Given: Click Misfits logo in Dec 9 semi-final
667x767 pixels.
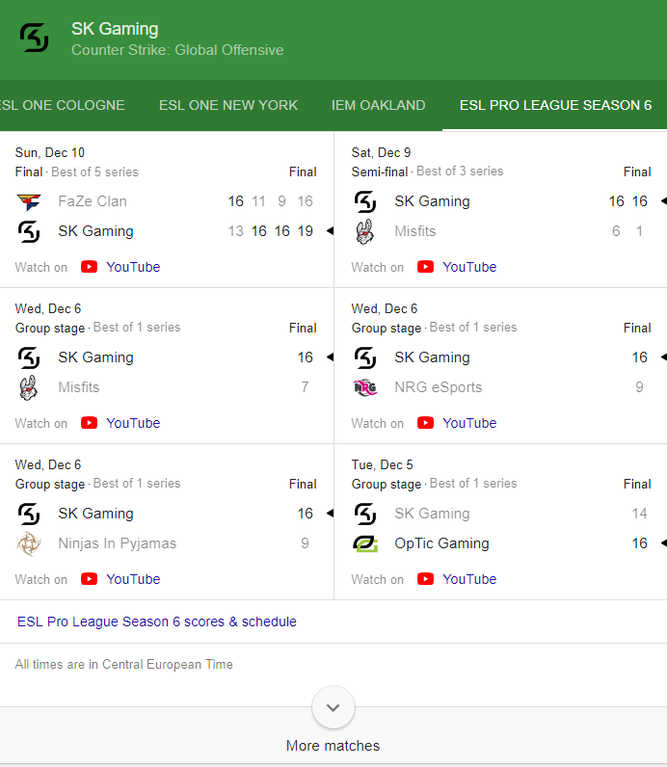Looking at the screenshot, I should pos(365,231).
